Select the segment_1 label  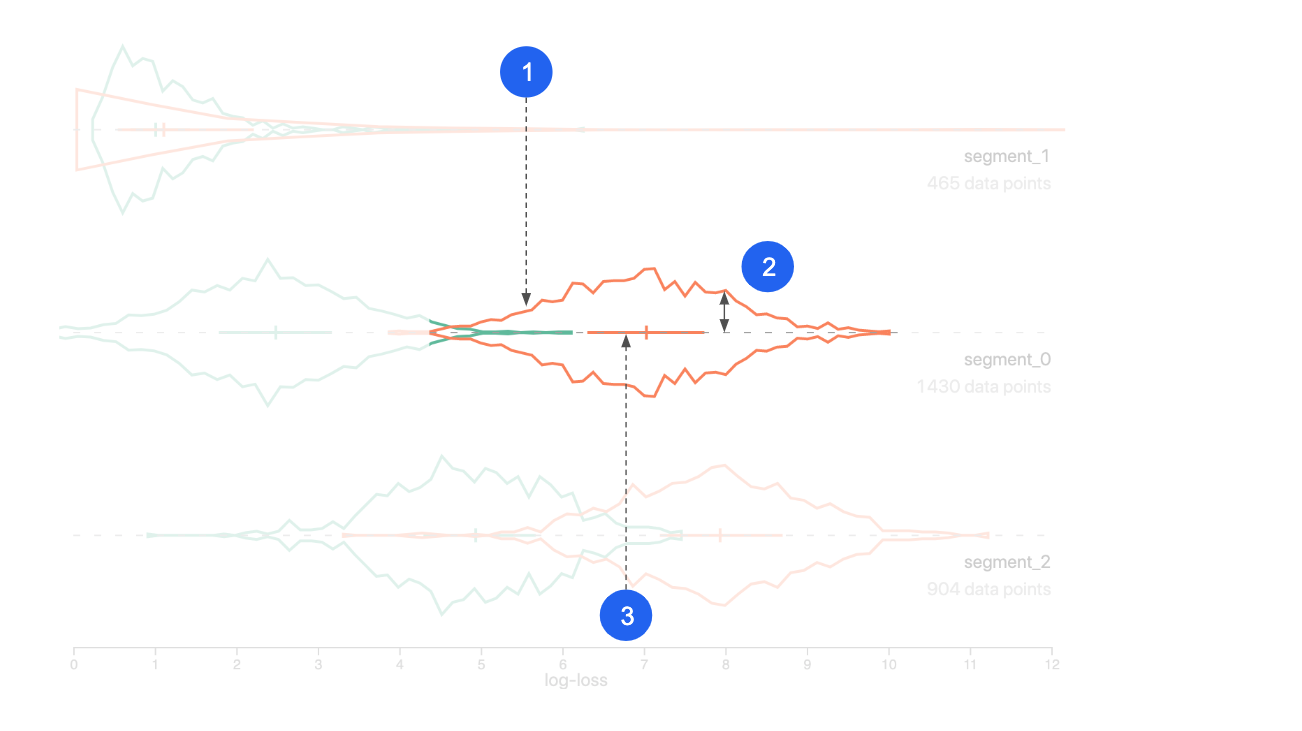[x=1007, y=157]
